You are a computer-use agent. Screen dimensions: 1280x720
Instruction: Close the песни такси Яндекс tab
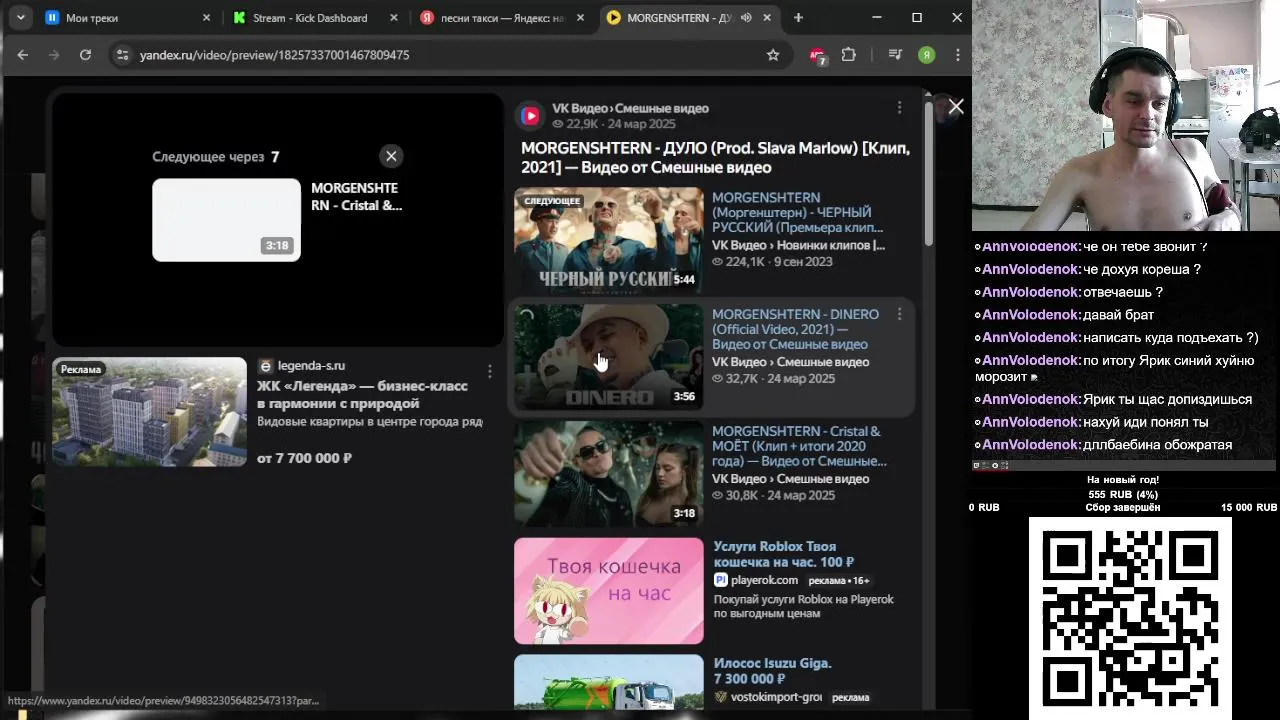(582, 18)
